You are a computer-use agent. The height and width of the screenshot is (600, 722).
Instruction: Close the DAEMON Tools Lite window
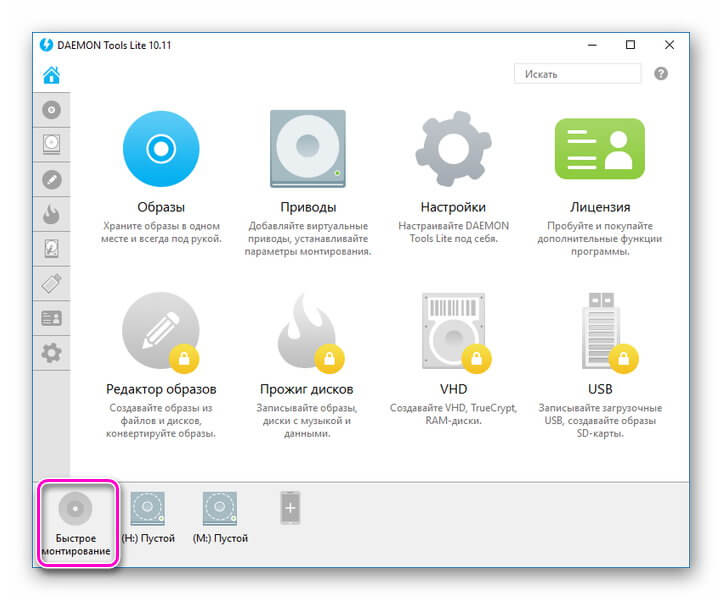tap(670, 45)
